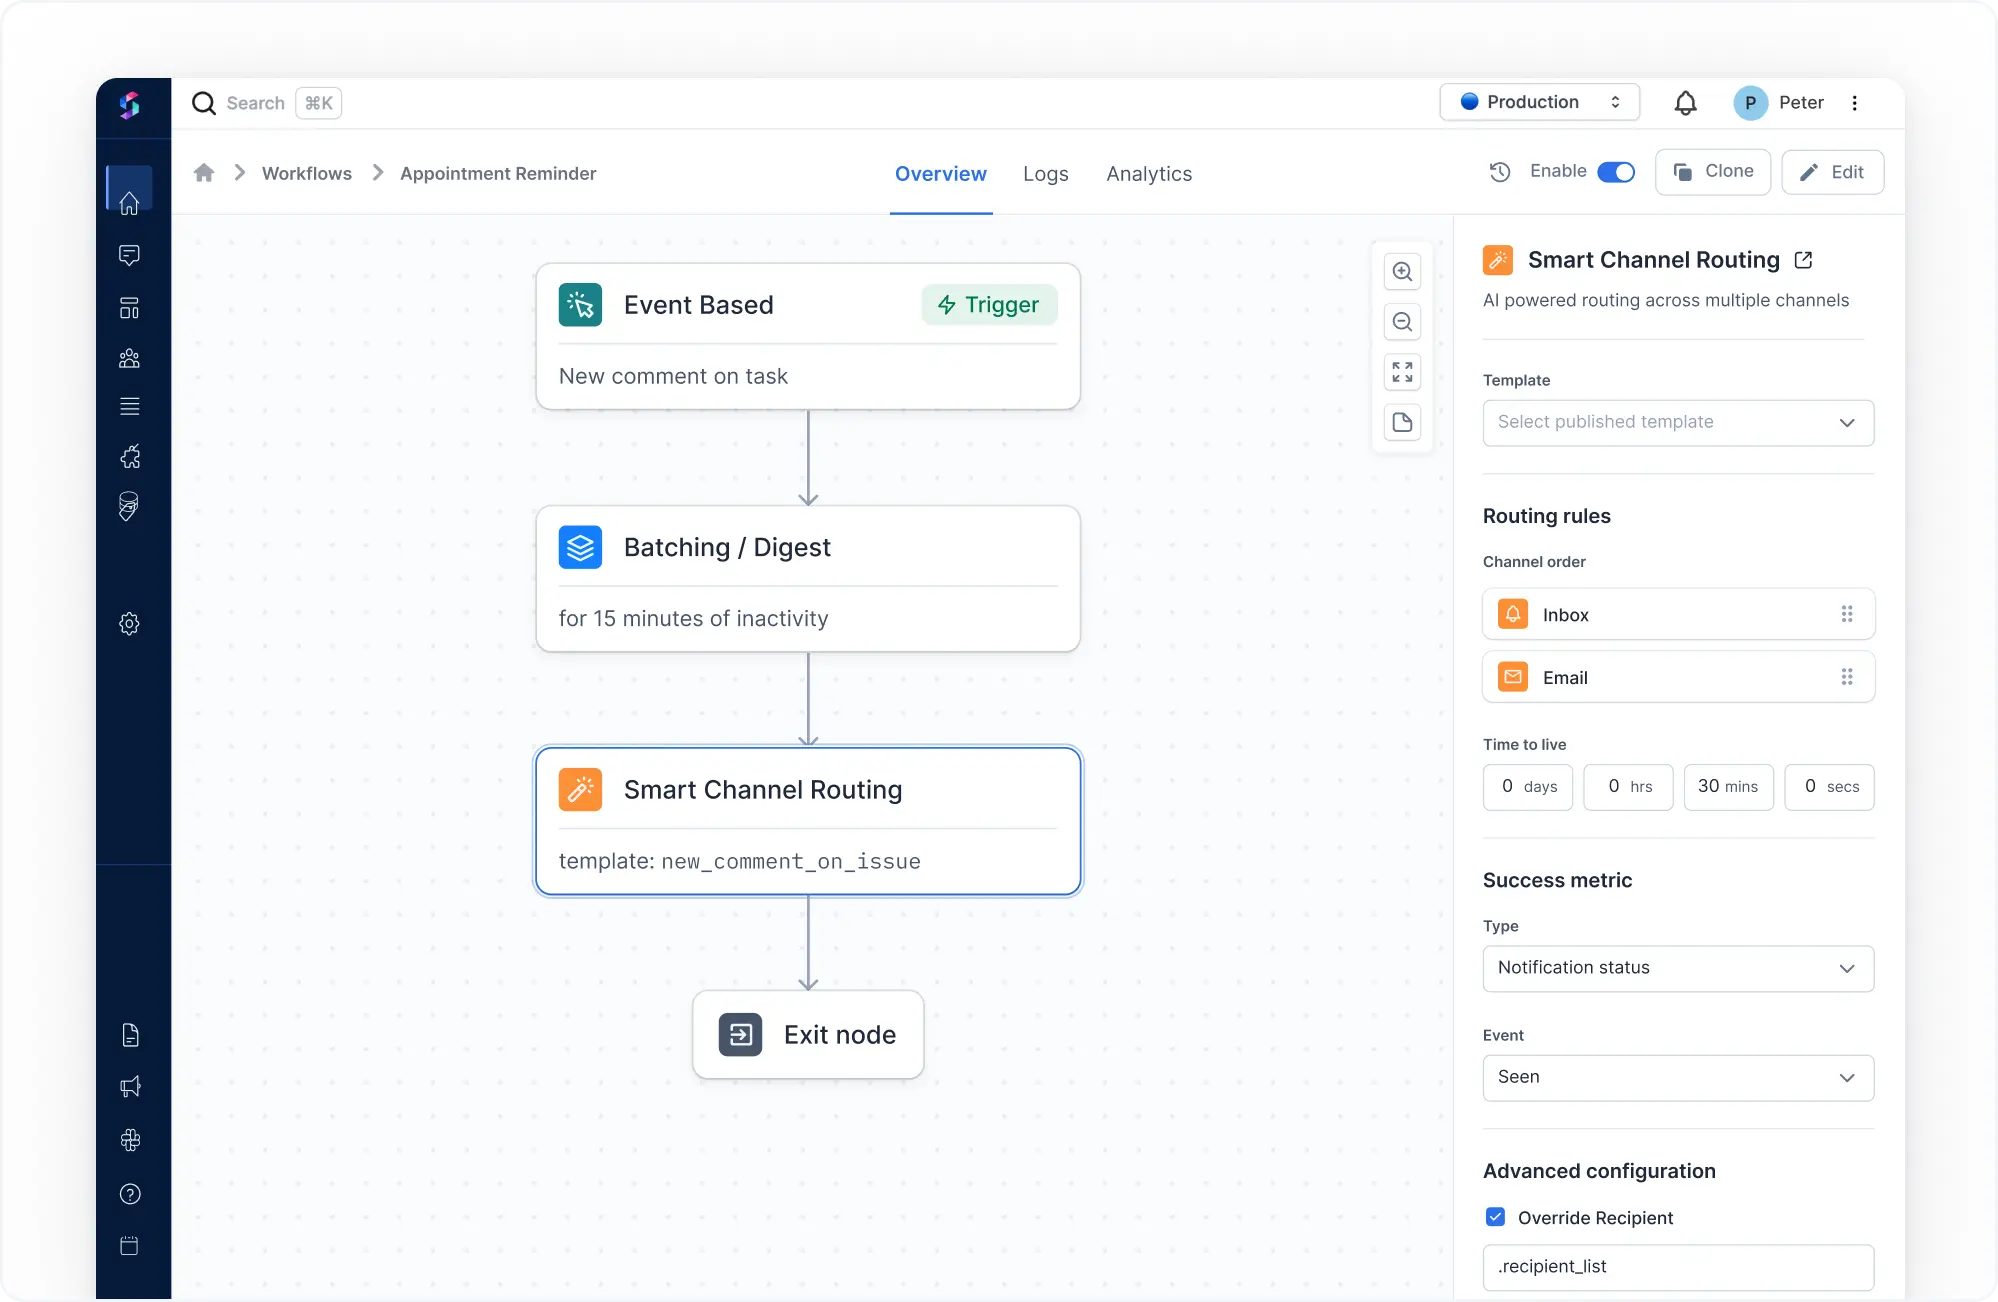Open the Analytics tab
This screenshot has height=1302, width=1998.
point(1149,174)
